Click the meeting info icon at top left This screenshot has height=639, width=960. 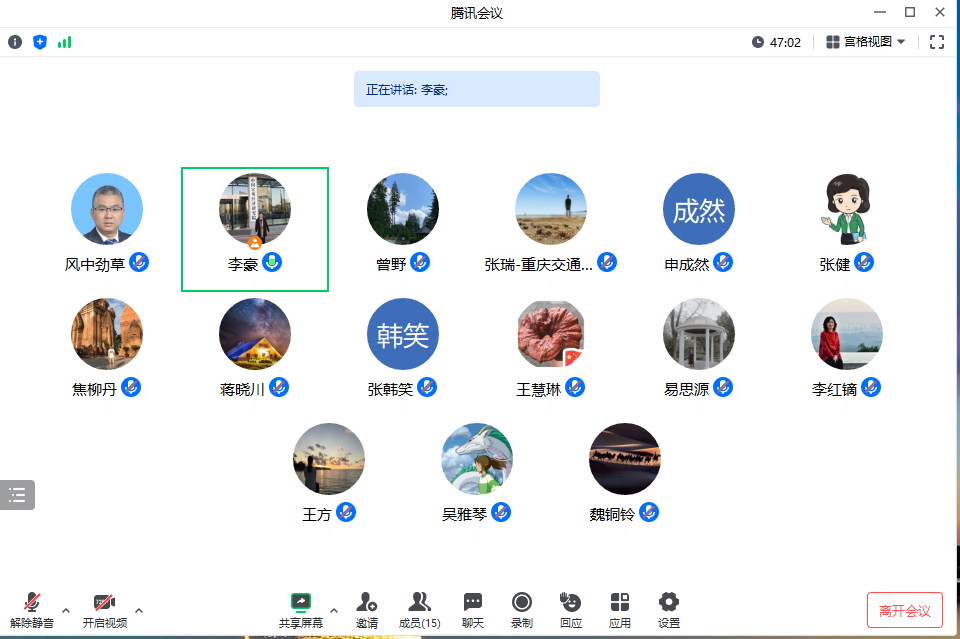[x=15, y=42]
